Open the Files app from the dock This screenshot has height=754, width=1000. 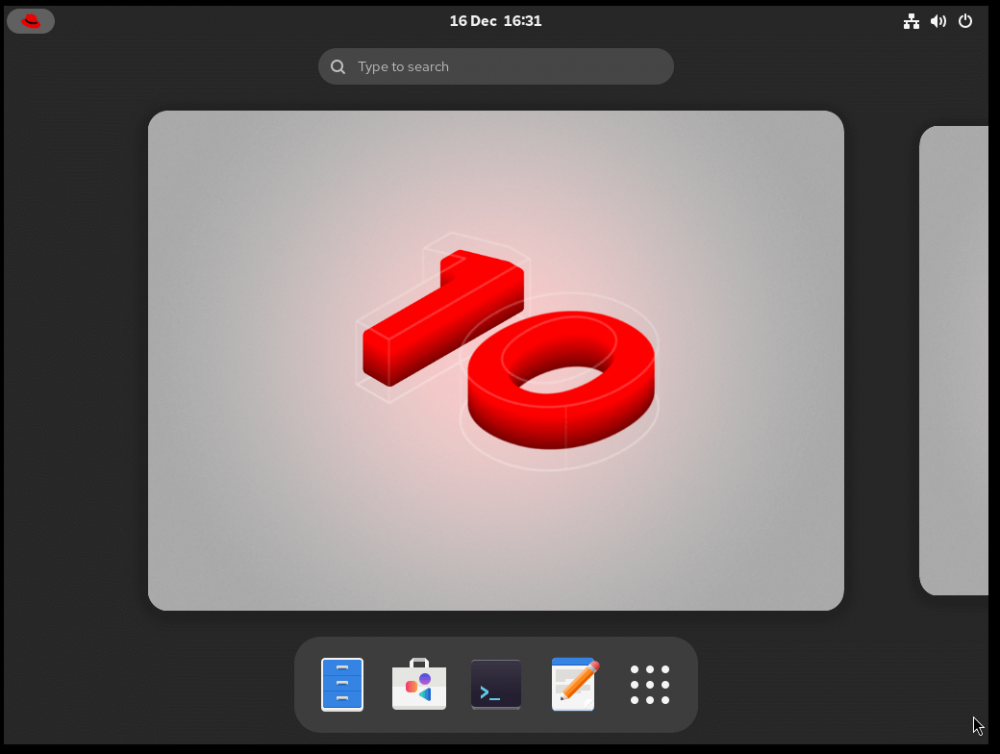point(342,684)
